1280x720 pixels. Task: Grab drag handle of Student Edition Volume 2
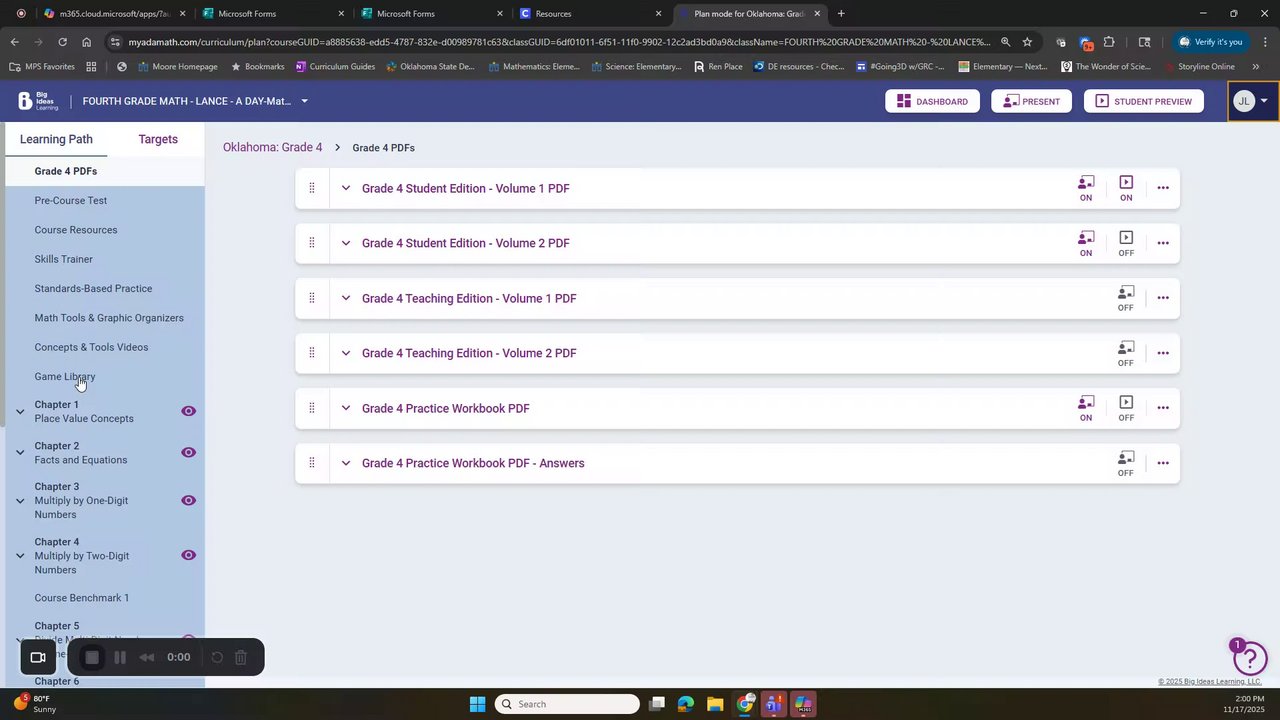(x=312, y=243)
